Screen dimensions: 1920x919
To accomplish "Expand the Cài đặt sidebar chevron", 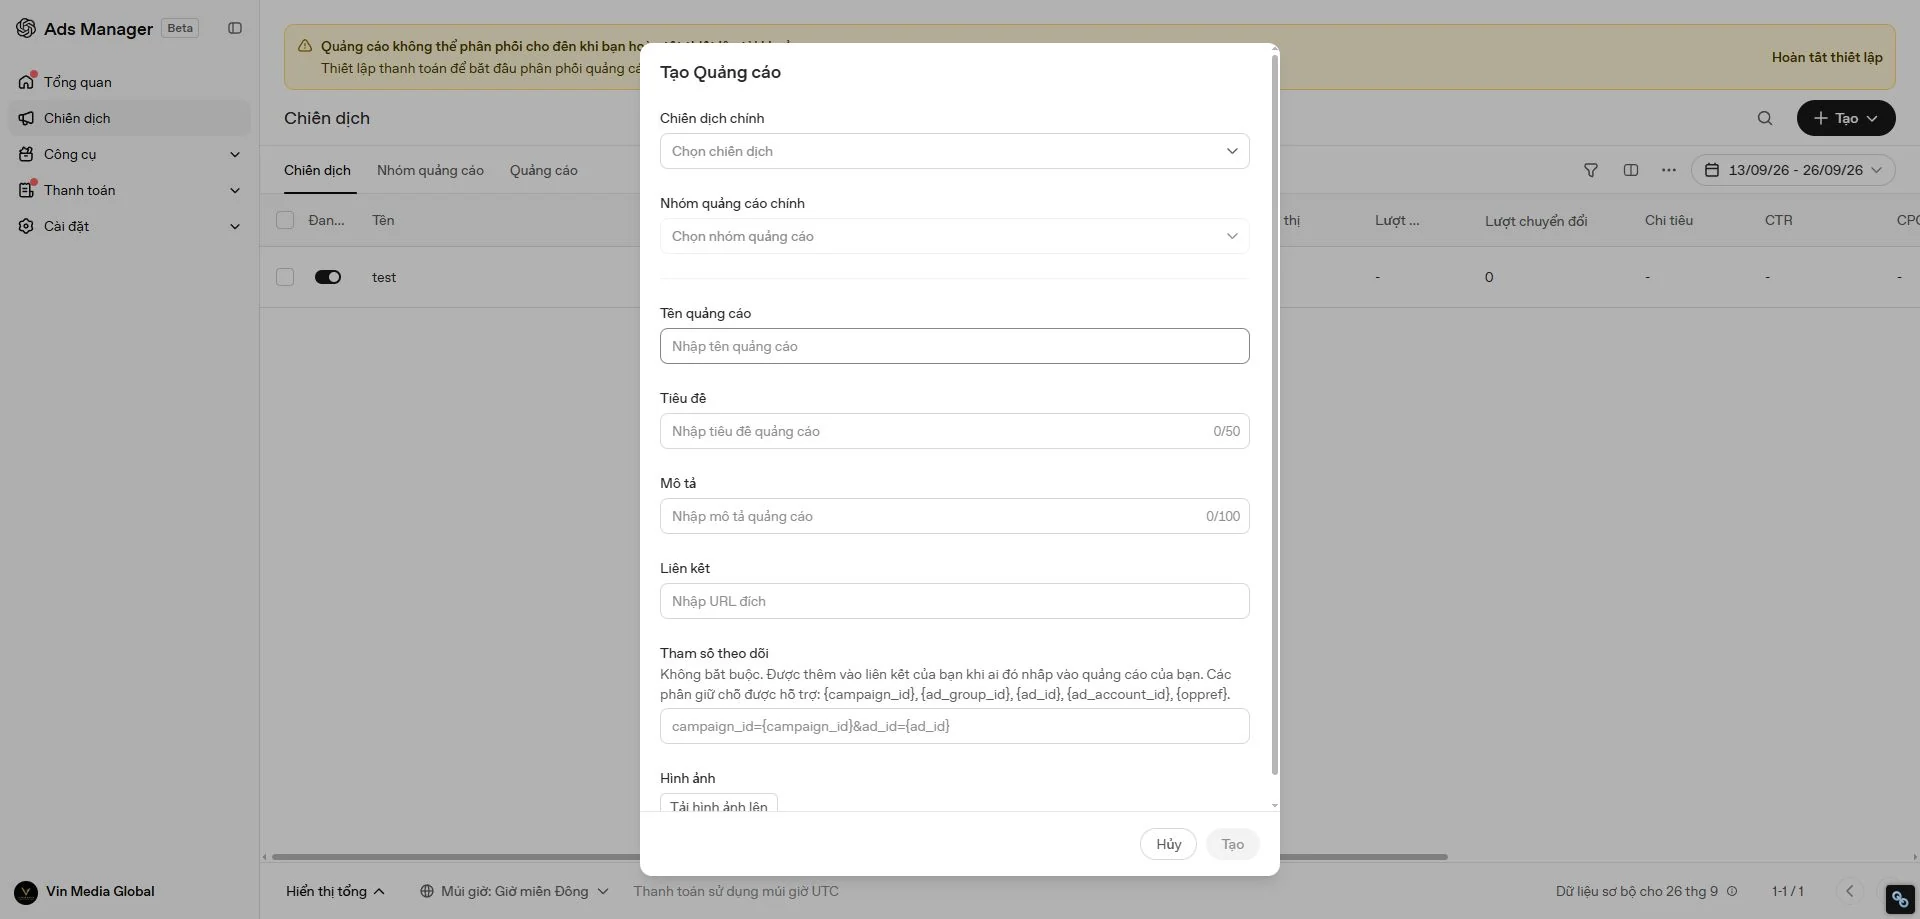I will (x=235, y=226).
